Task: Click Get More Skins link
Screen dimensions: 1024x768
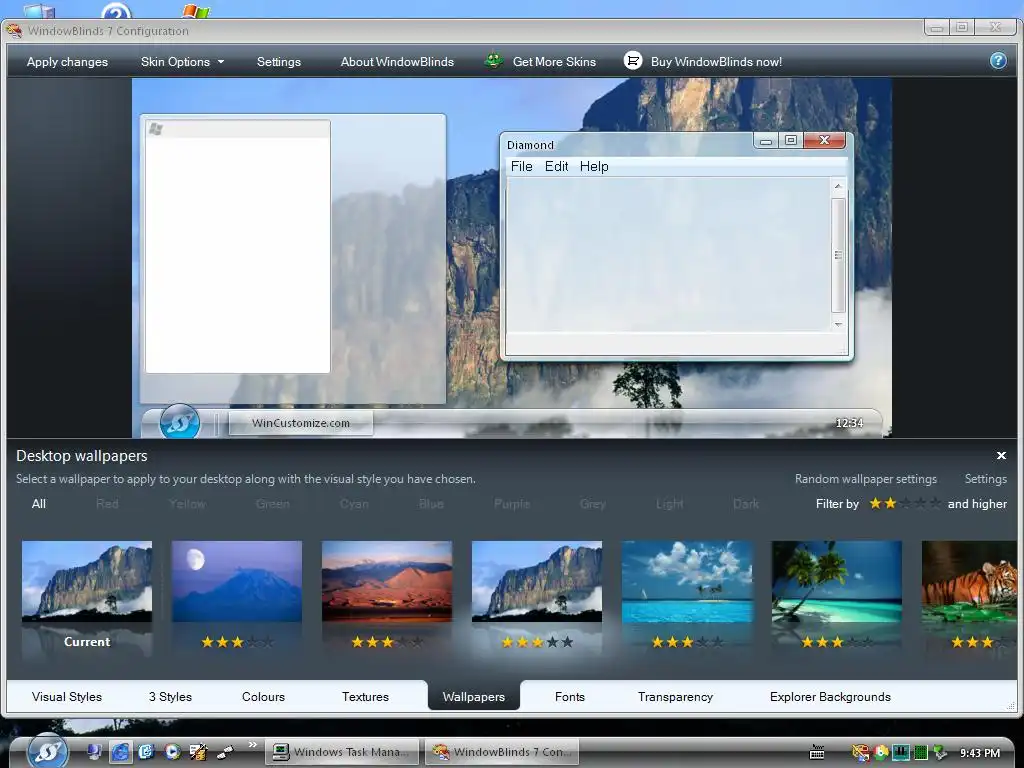Action: (x=554, y=62)
